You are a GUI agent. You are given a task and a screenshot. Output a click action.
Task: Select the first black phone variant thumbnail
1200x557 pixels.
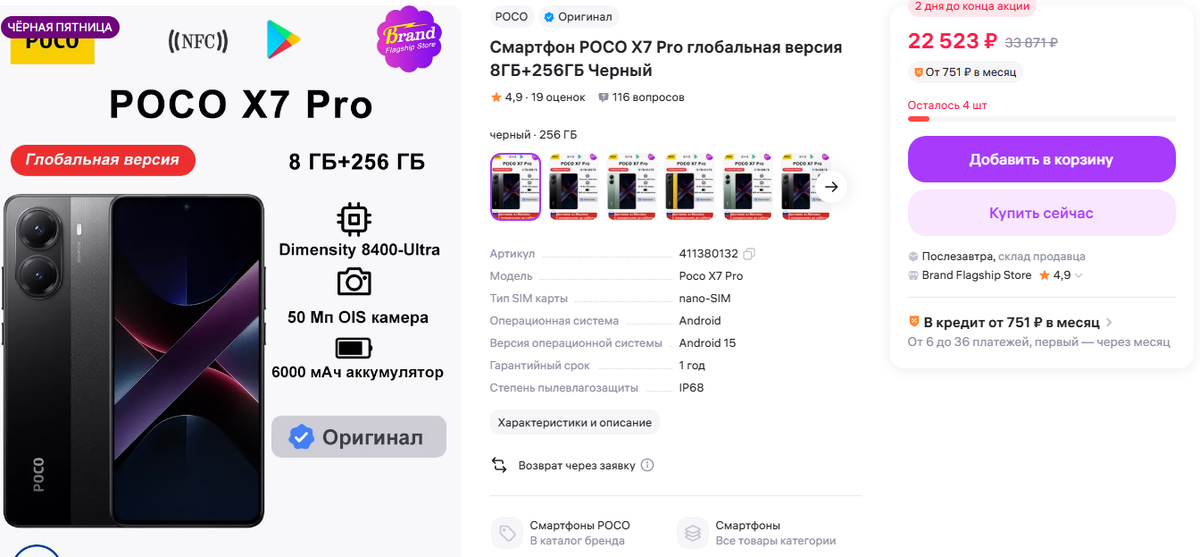click(x=516, y=186)
